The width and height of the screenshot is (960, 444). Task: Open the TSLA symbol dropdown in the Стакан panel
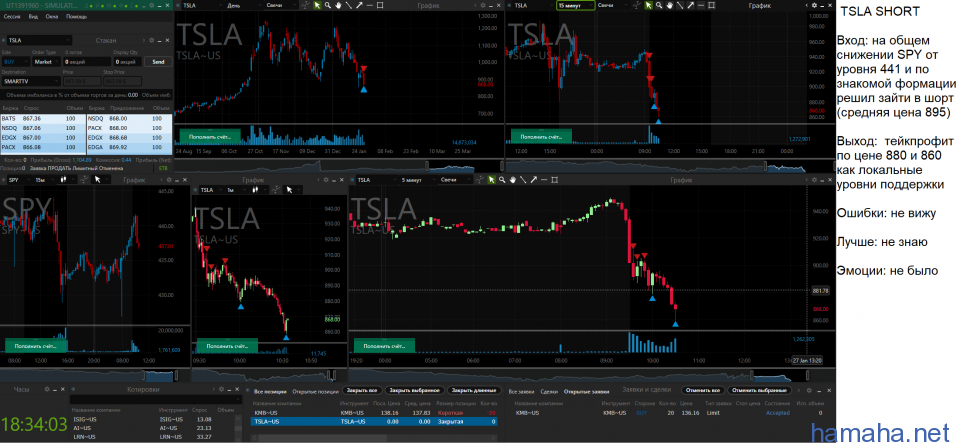(x=40, y=40)
